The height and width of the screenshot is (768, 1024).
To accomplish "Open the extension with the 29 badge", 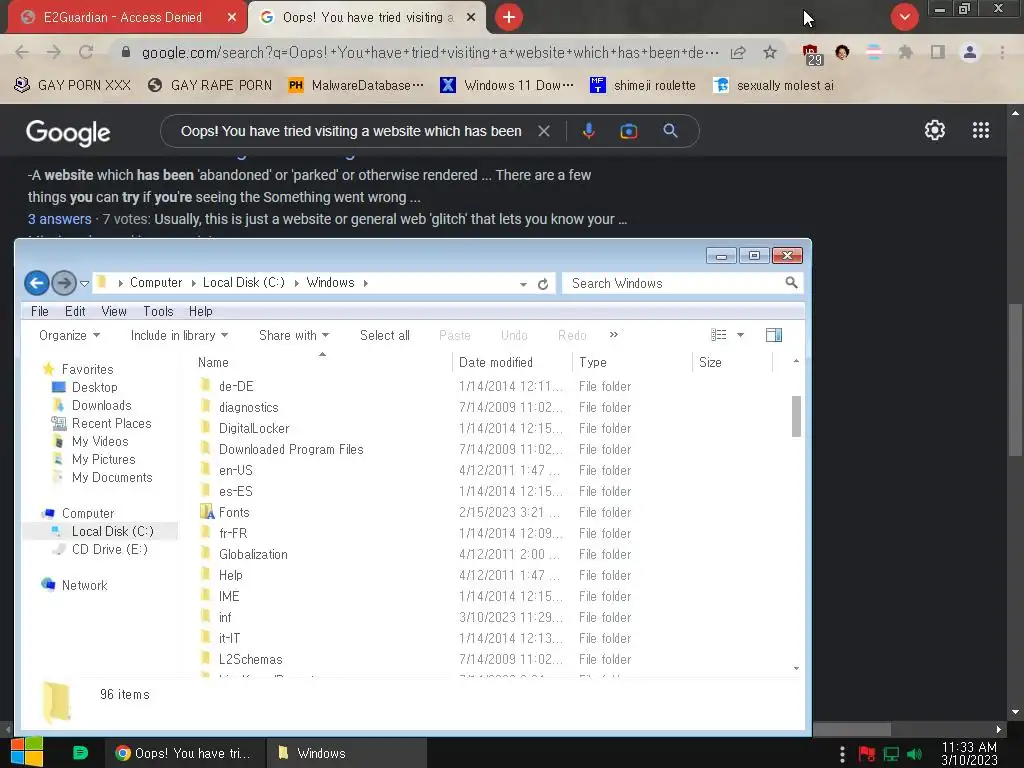I will click(x=811, y=54).
